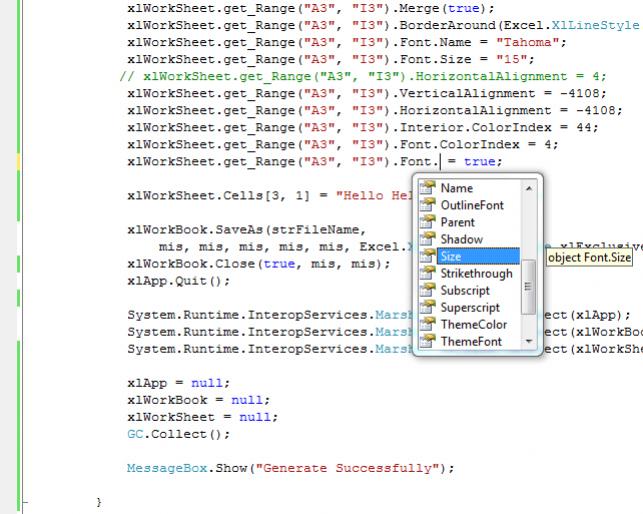
Task: Click the HorizontalAlignment = -4108 line
Action: coord(375,111)
